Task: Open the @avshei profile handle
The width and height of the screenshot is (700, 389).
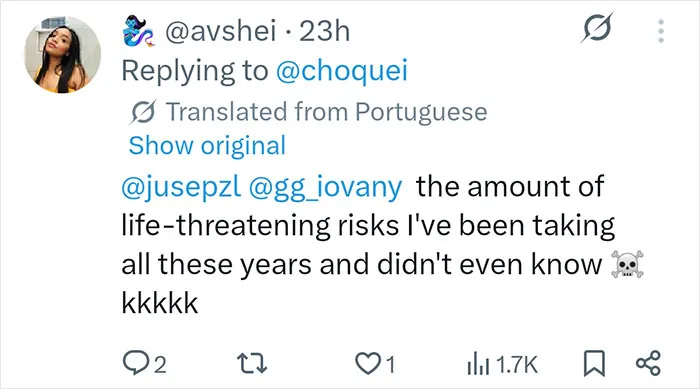Action: [x=221, y=31]
